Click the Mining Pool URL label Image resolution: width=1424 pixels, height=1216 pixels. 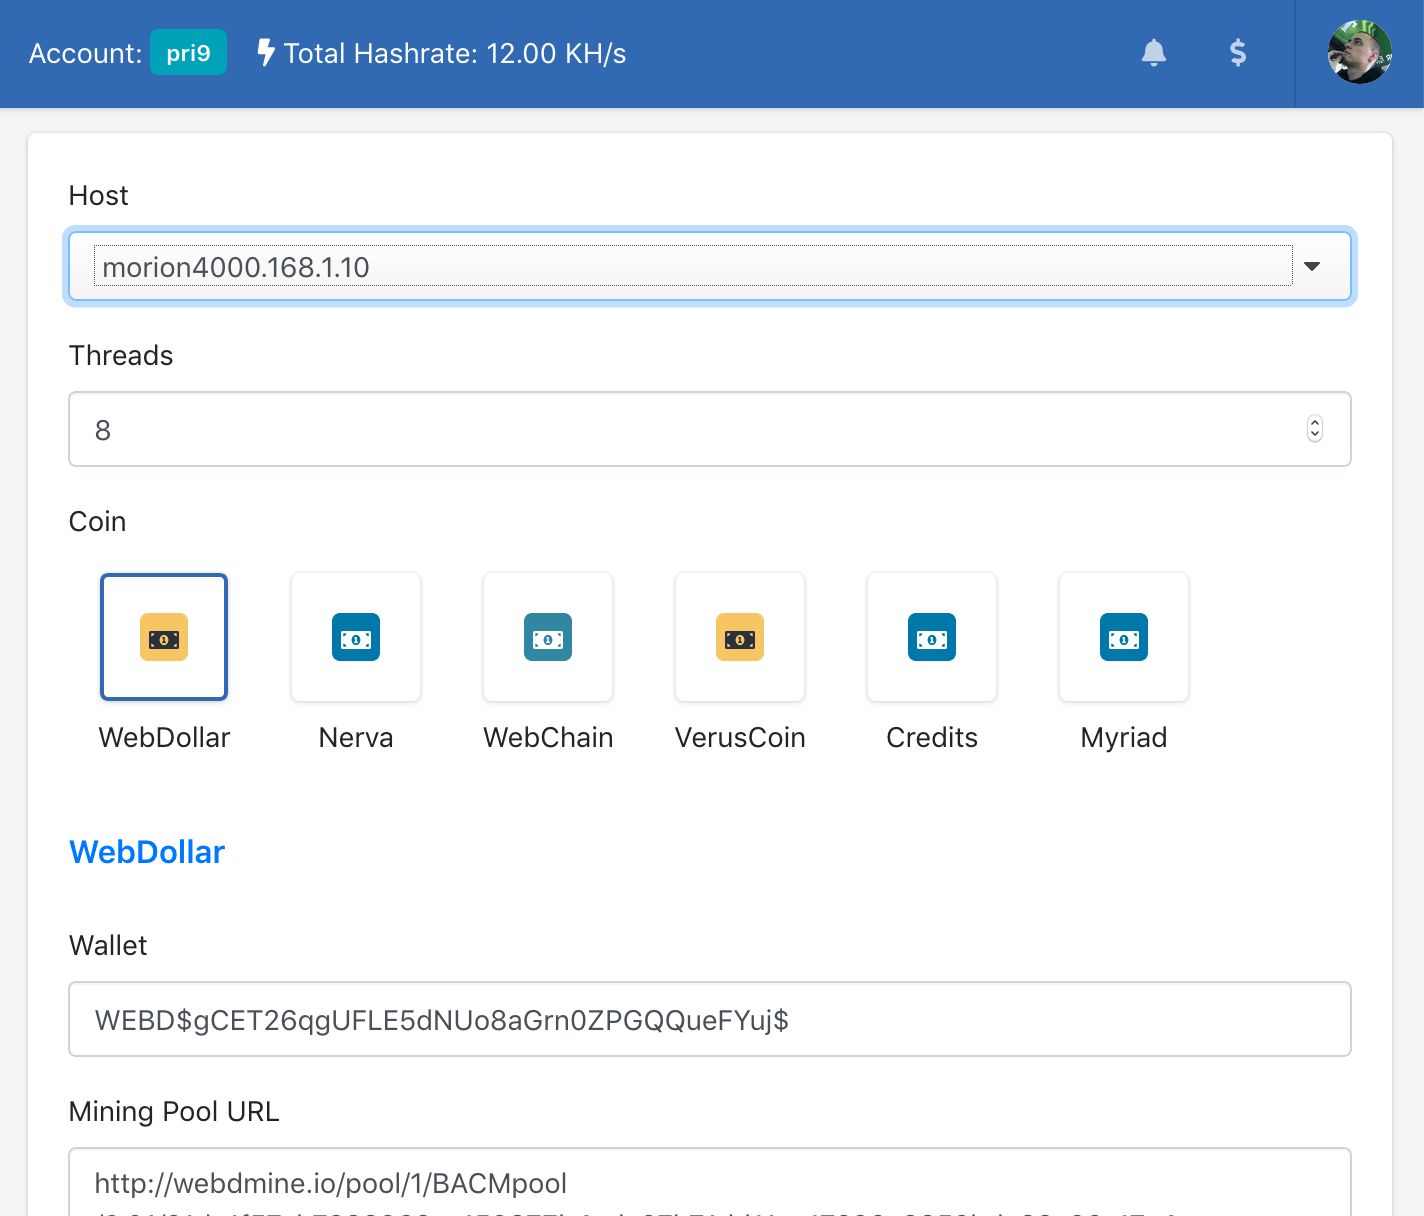tap(174, 1111)
